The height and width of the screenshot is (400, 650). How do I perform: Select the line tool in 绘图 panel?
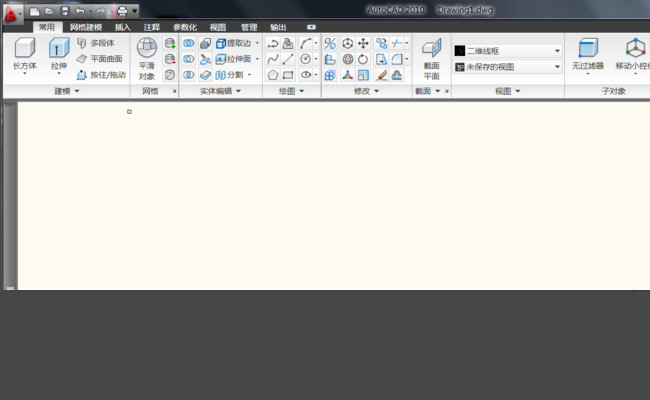tap(288, 59)
